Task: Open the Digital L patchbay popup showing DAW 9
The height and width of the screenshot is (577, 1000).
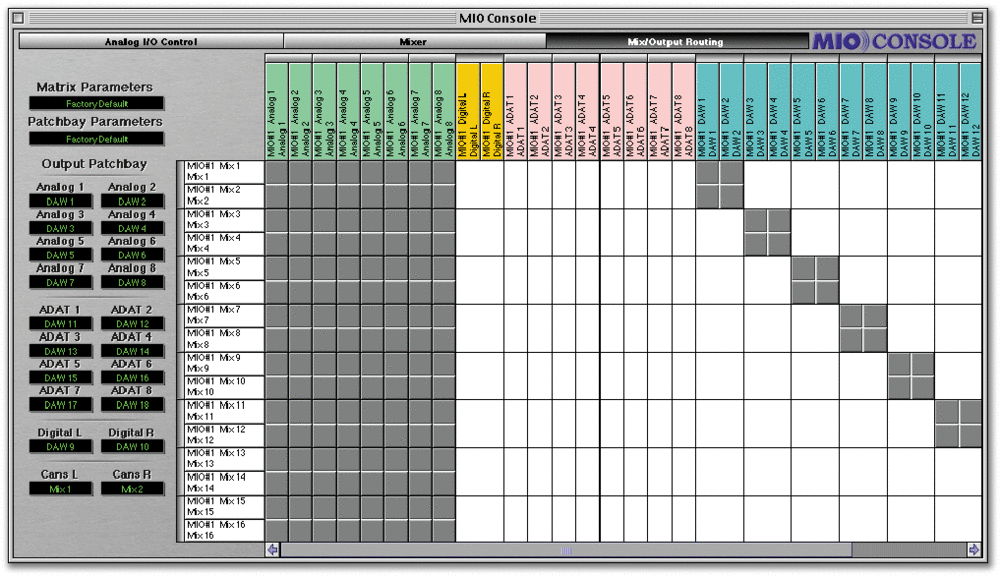Action: [x=61, y=447]
